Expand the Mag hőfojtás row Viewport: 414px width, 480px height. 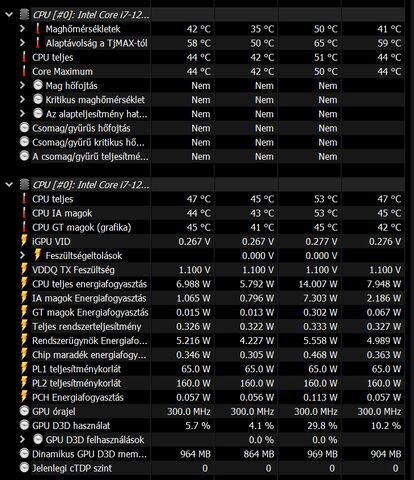coord(22,86)
